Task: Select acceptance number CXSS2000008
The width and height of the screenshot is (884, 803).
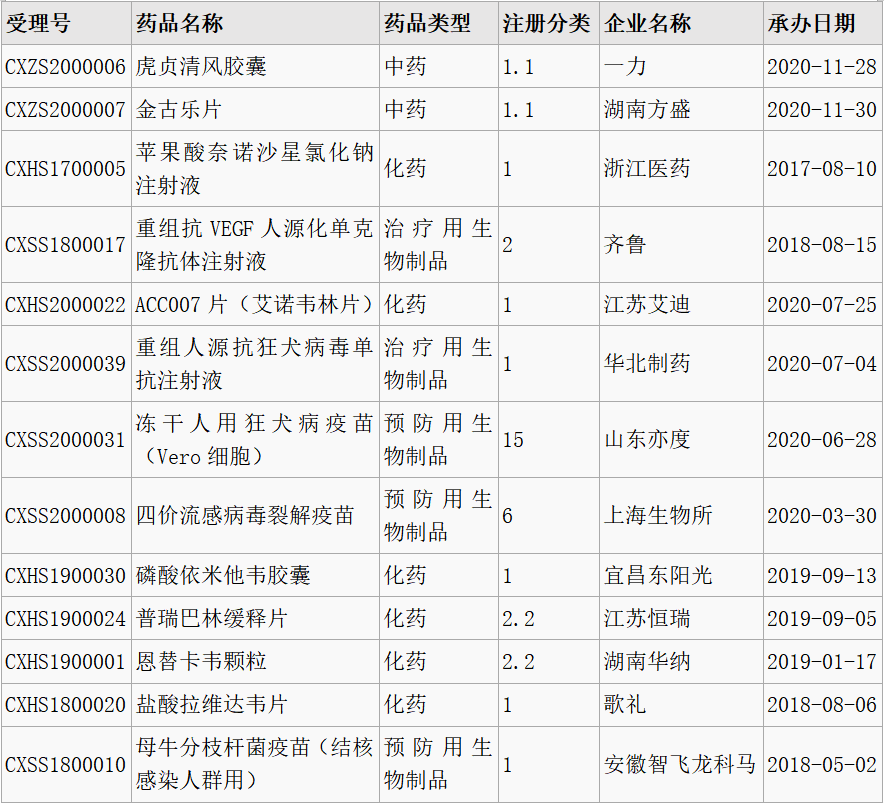Action: coord(65,516)
